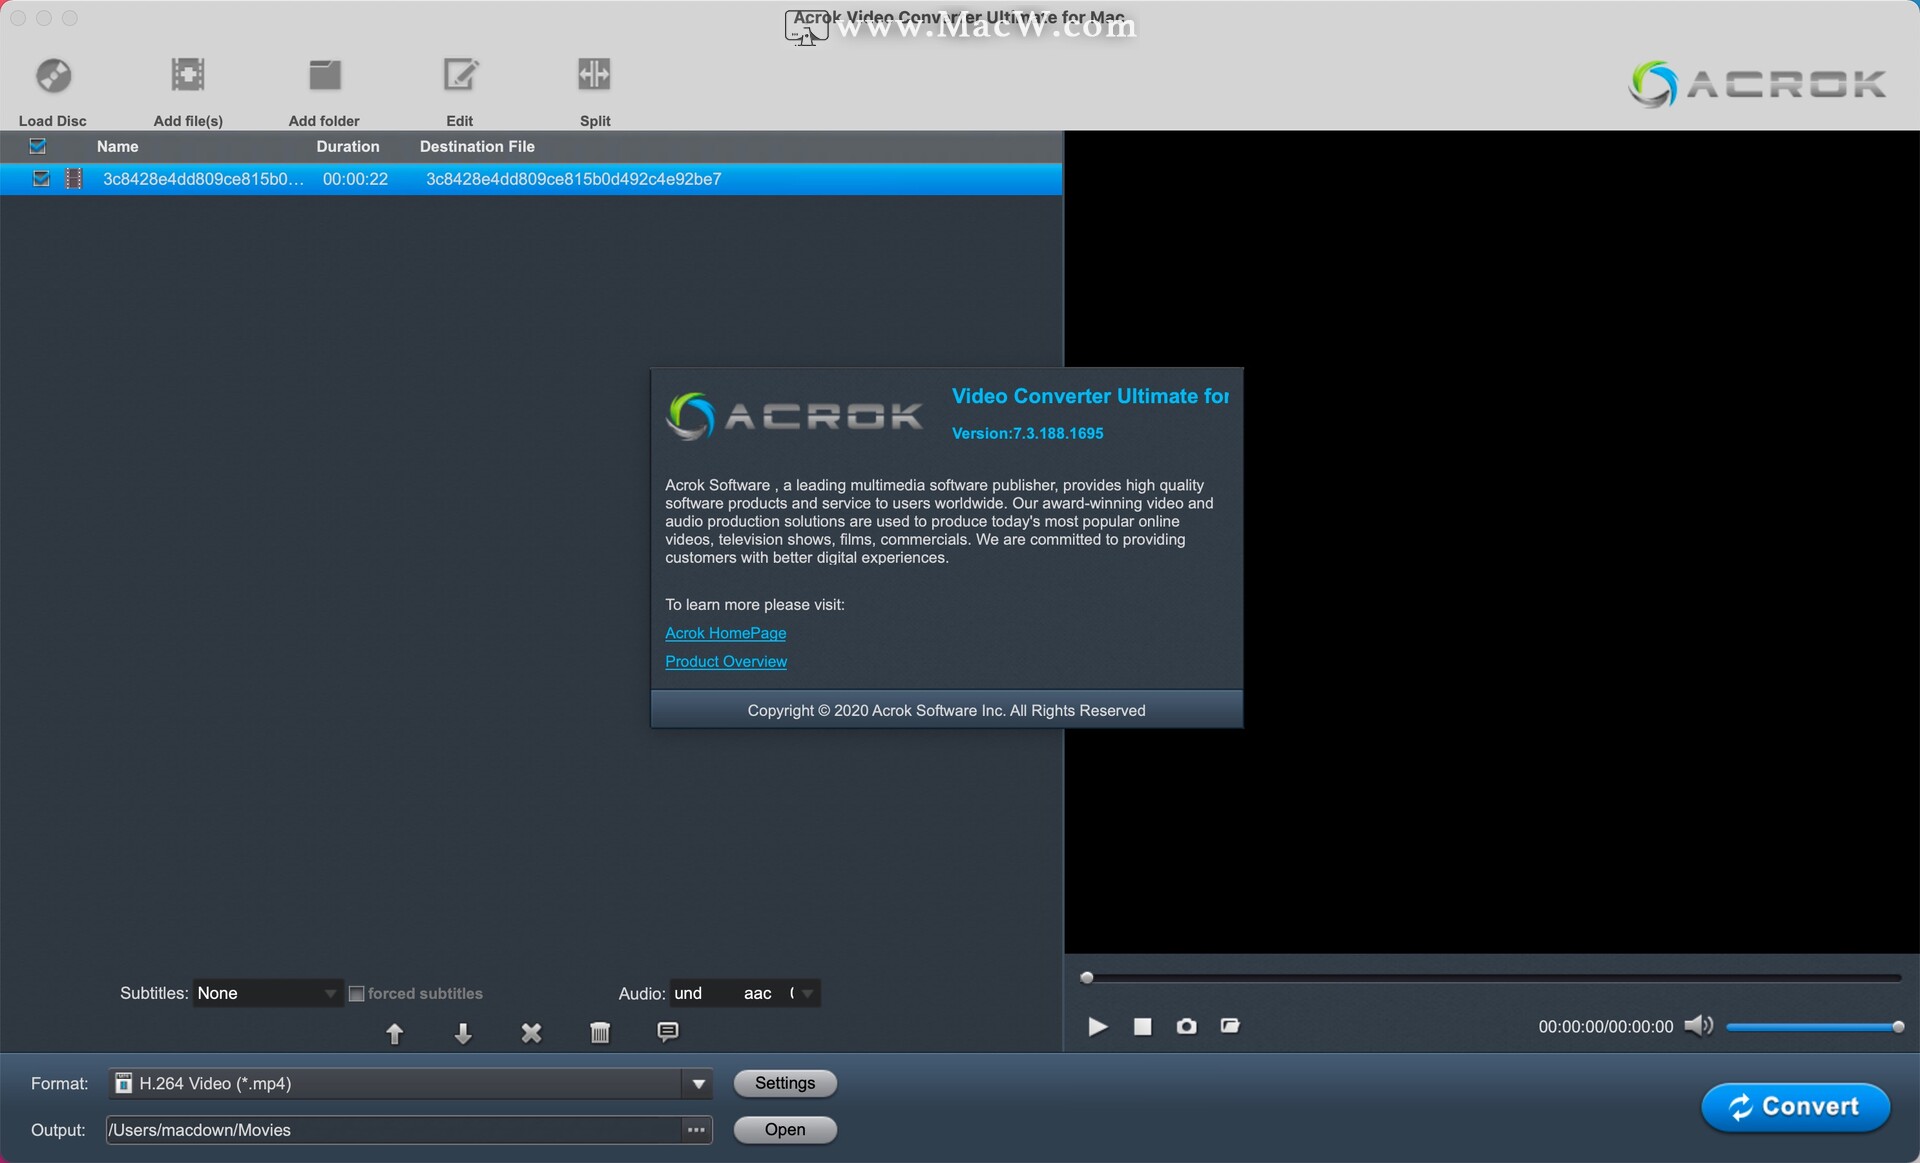The width and height of the screenshot is (1920, 1163).
Task: Remove selected item with X icon
Action: click(531, 1033)
